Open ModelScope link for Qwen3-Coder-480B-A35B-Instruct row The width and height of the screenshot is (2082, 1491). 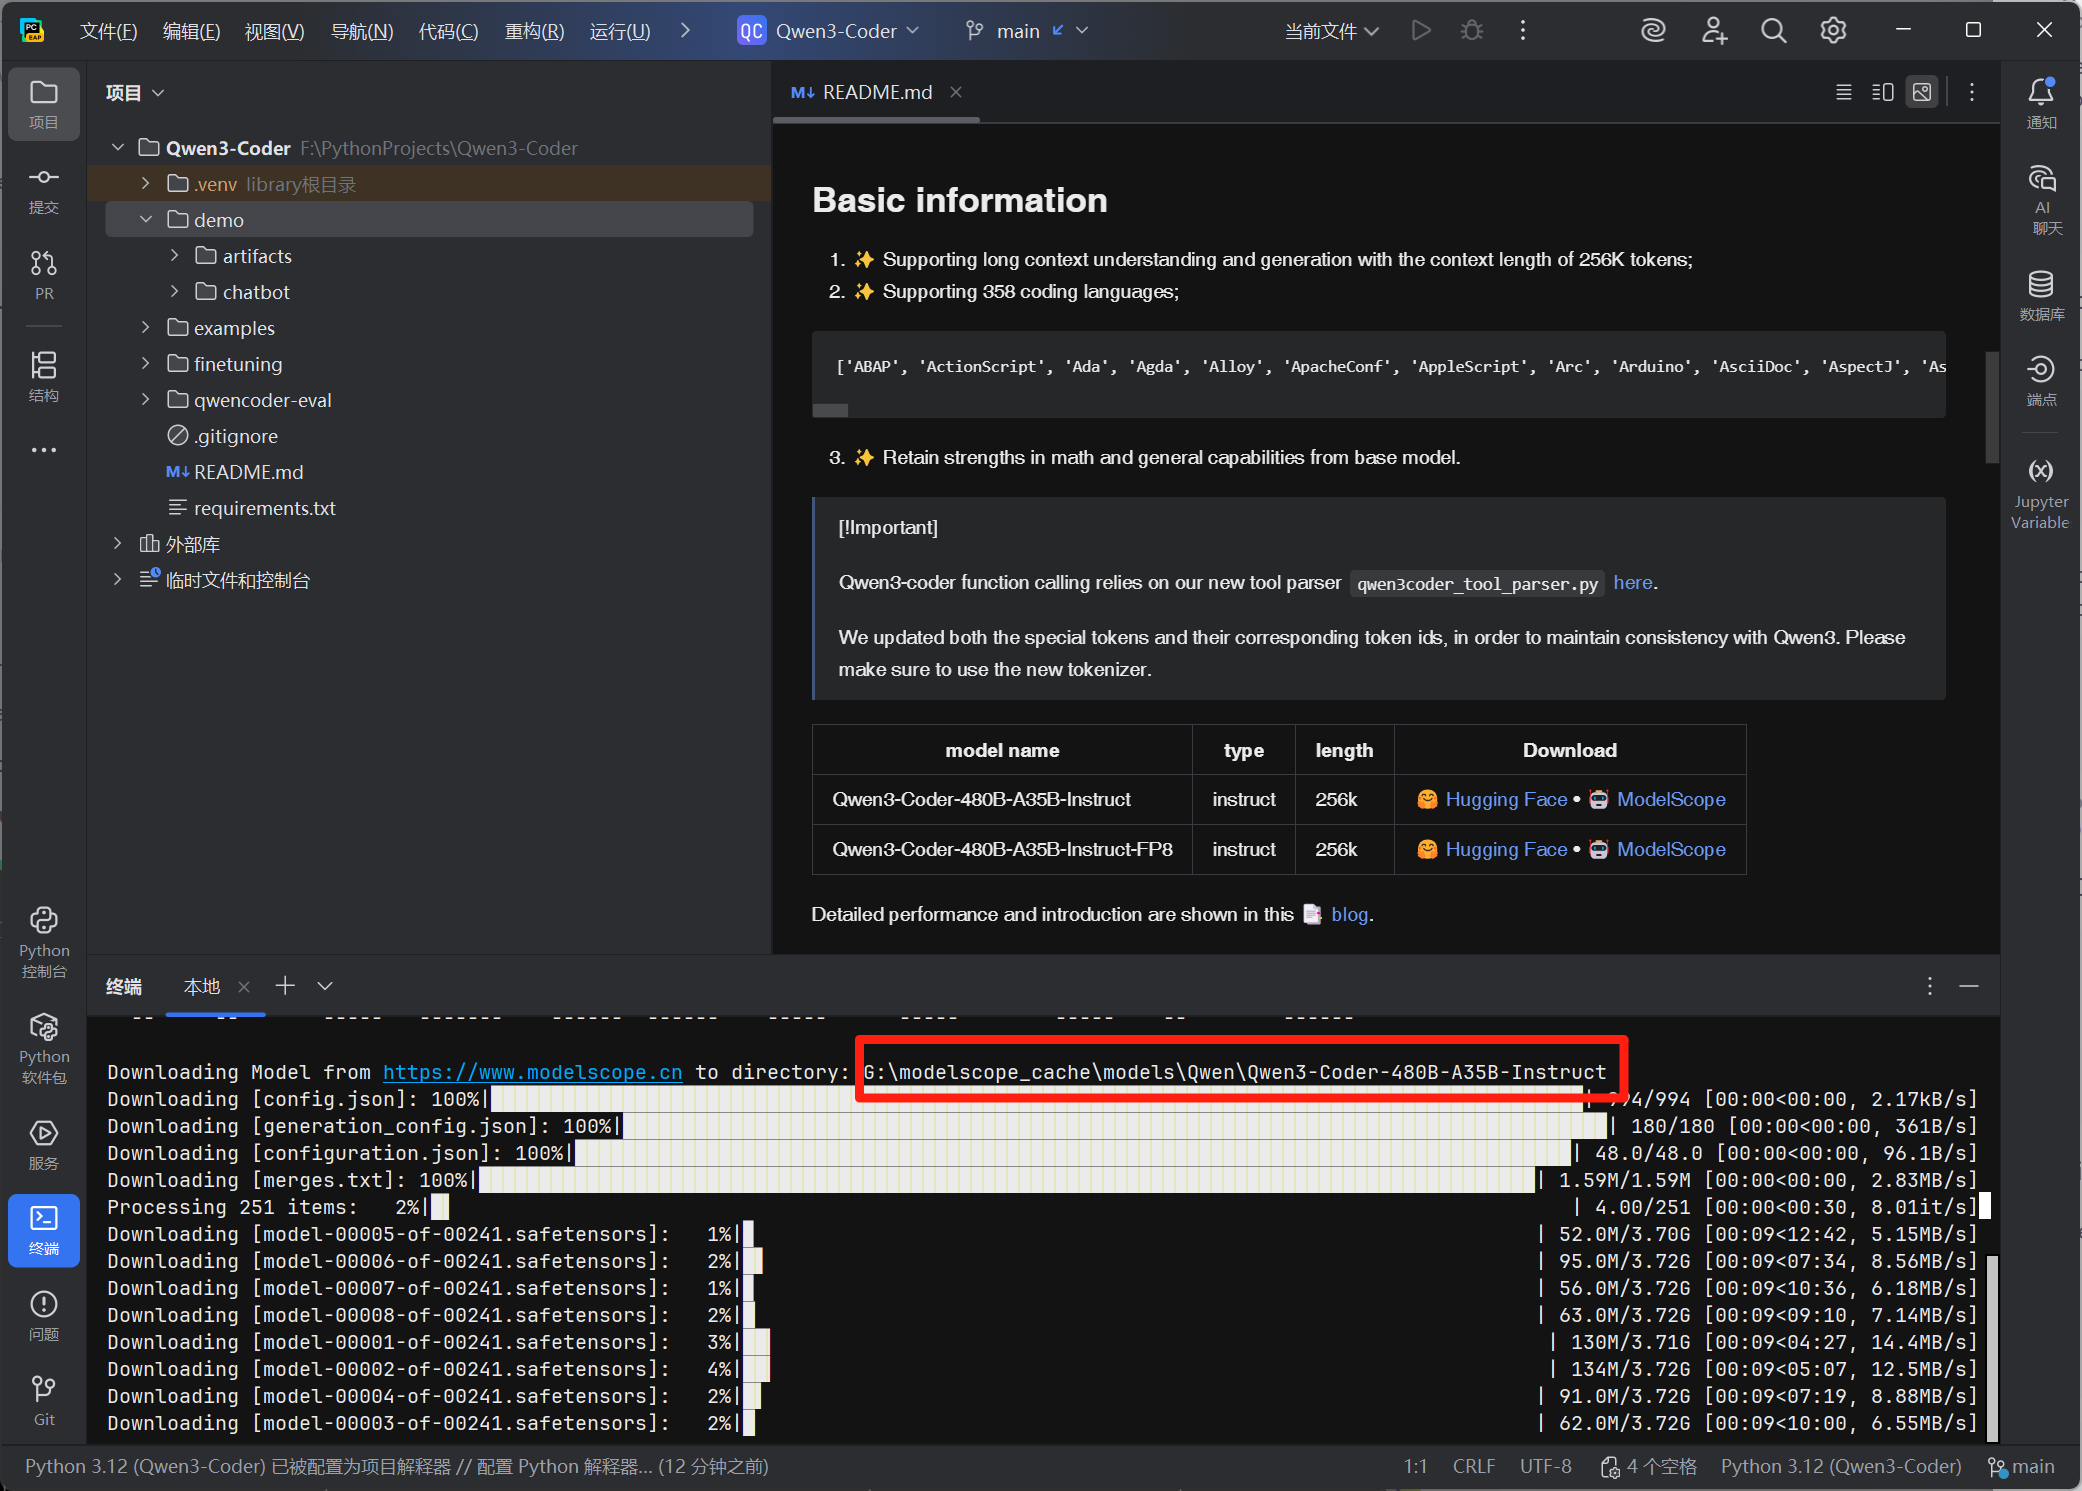click(x=1671, y=799)
